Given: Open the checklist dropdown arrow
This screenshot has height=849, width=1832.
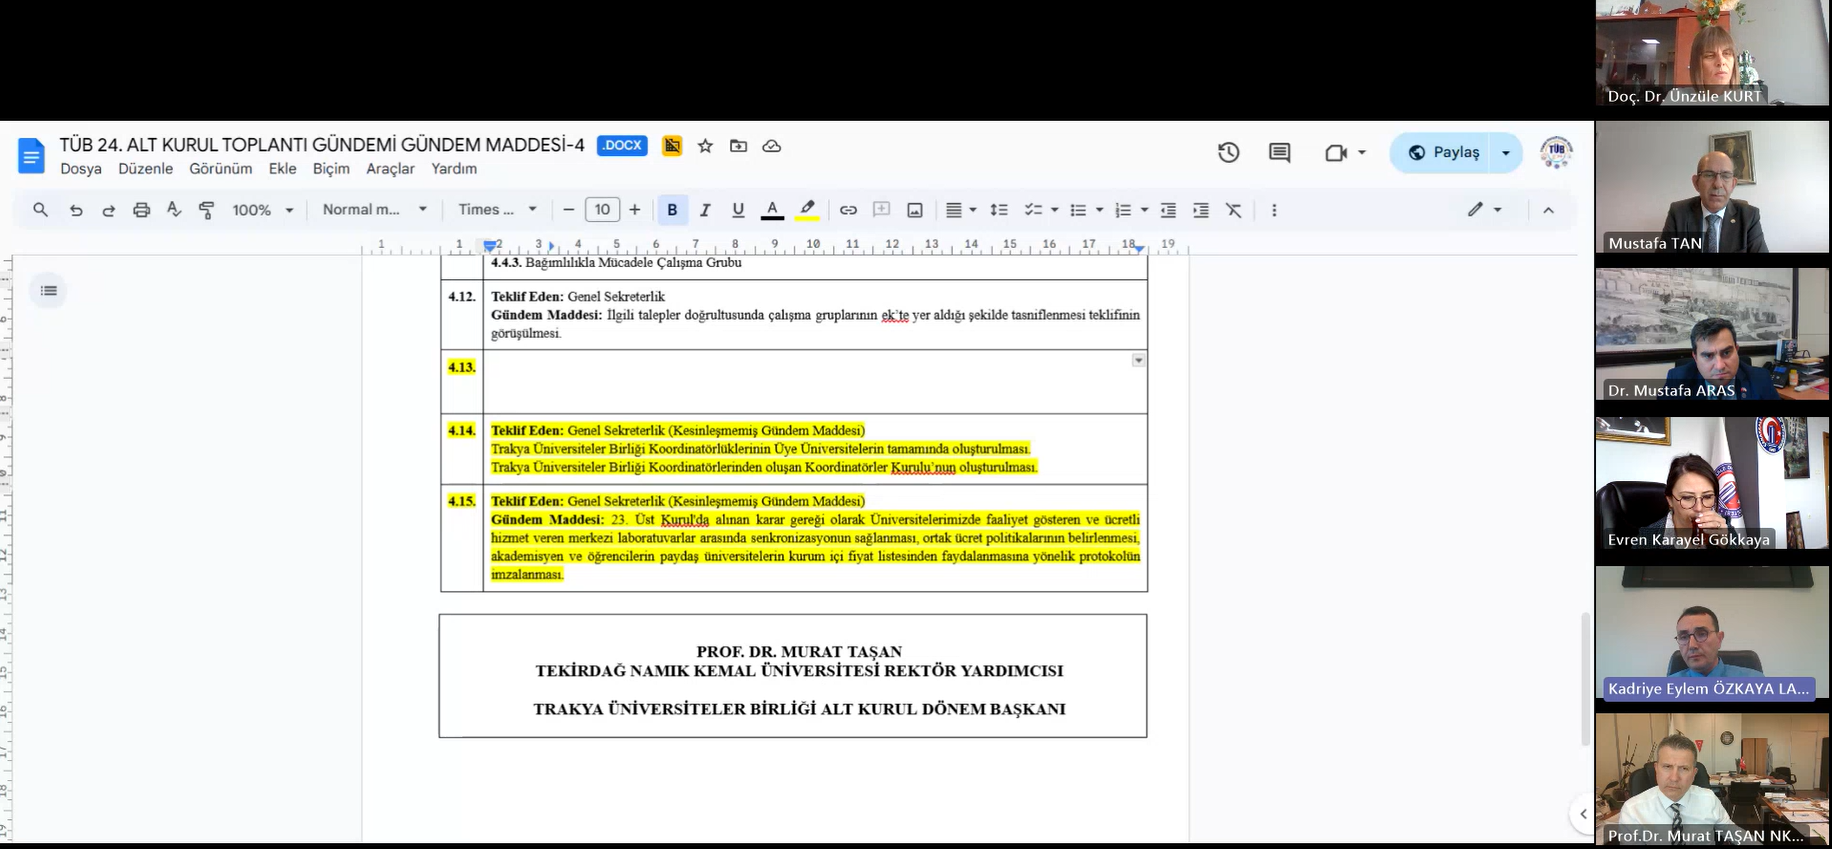Looking at the screenshot, I should click(x=1054, y=210).
